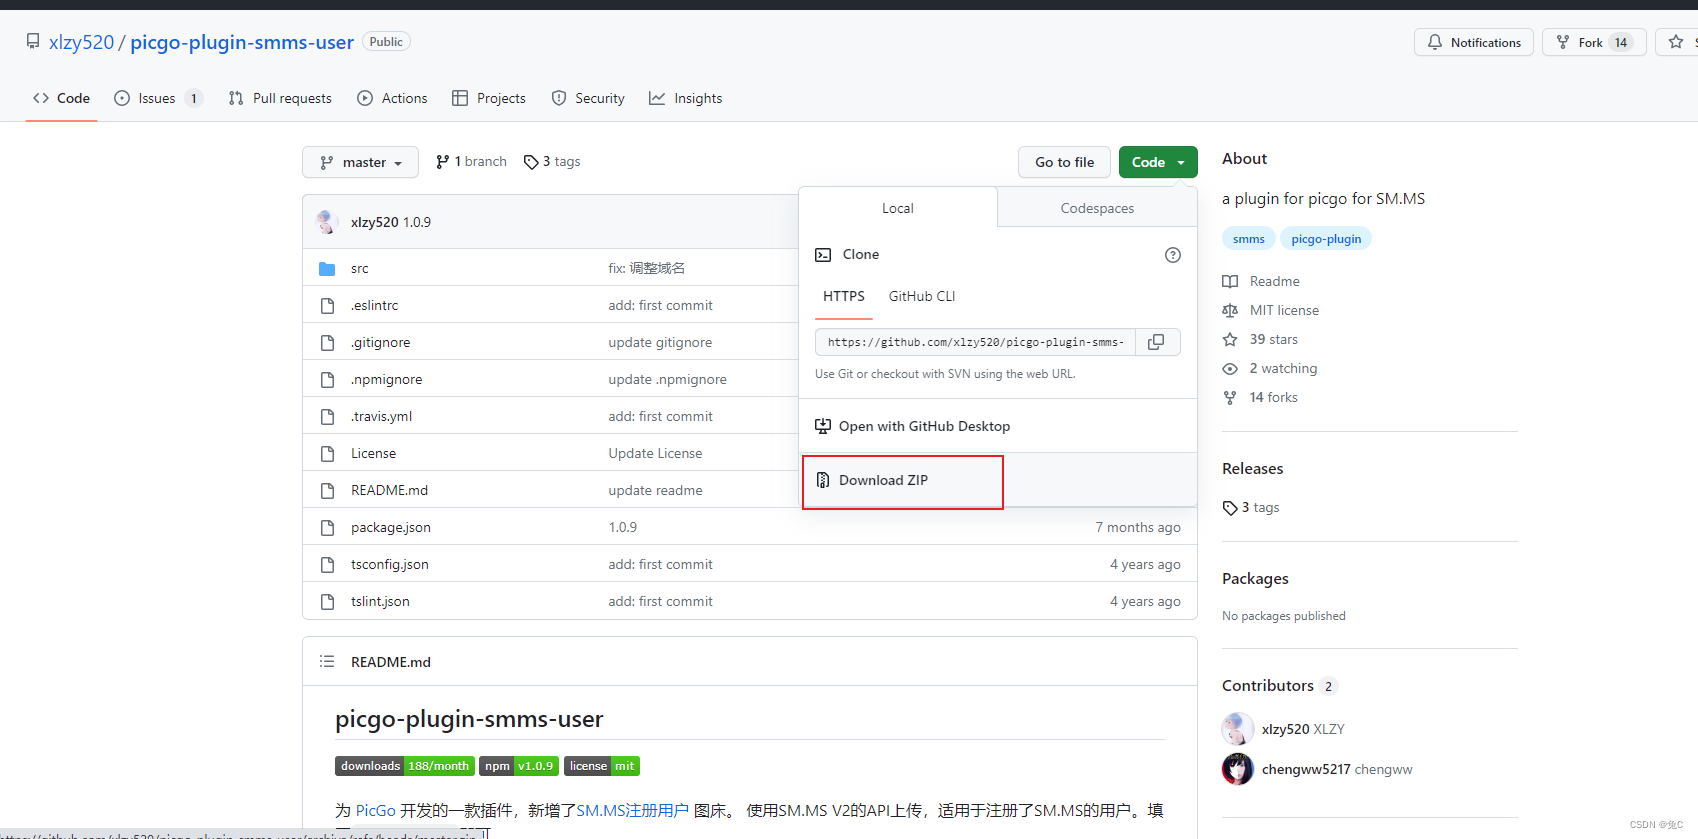Click the picgo-plugin topic tag
Screen dimensions: 1698x839
(x=1326, y=239)
